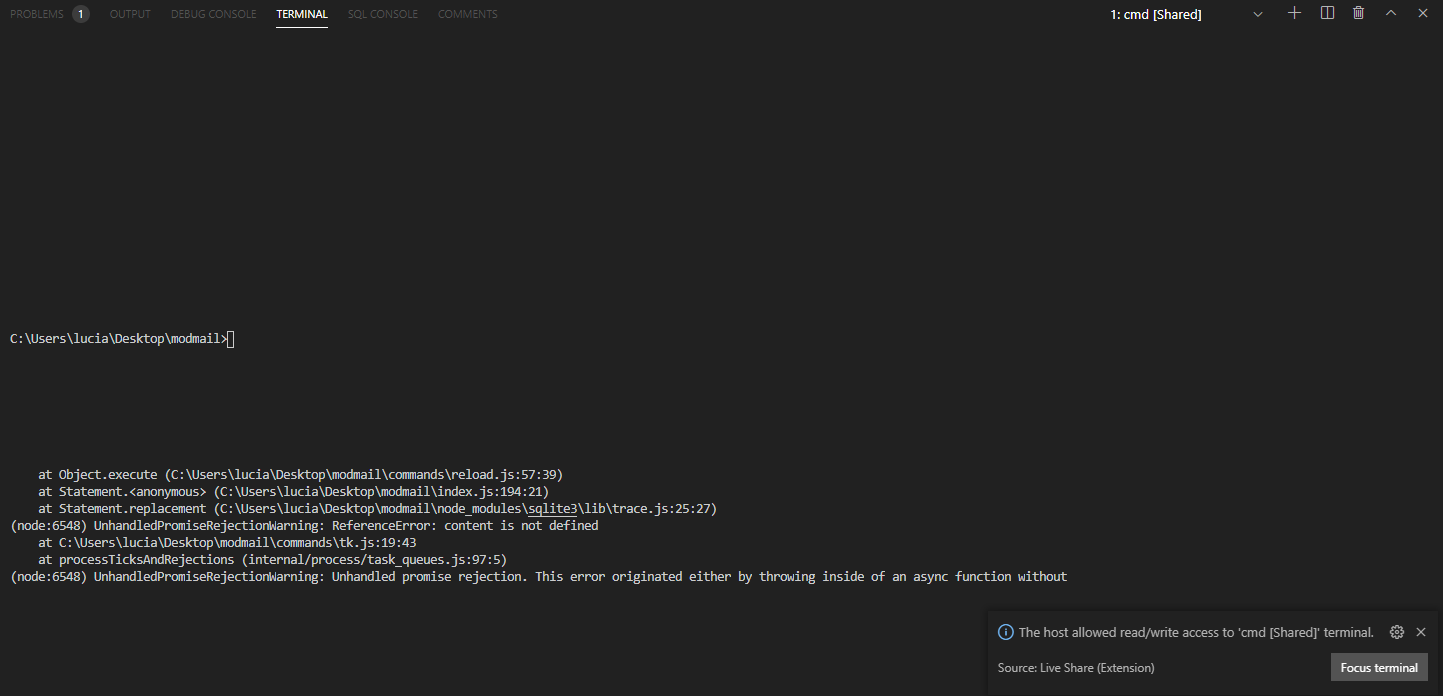
Task: Open the sqlite3 link in the stack trace
Action: 552,508
